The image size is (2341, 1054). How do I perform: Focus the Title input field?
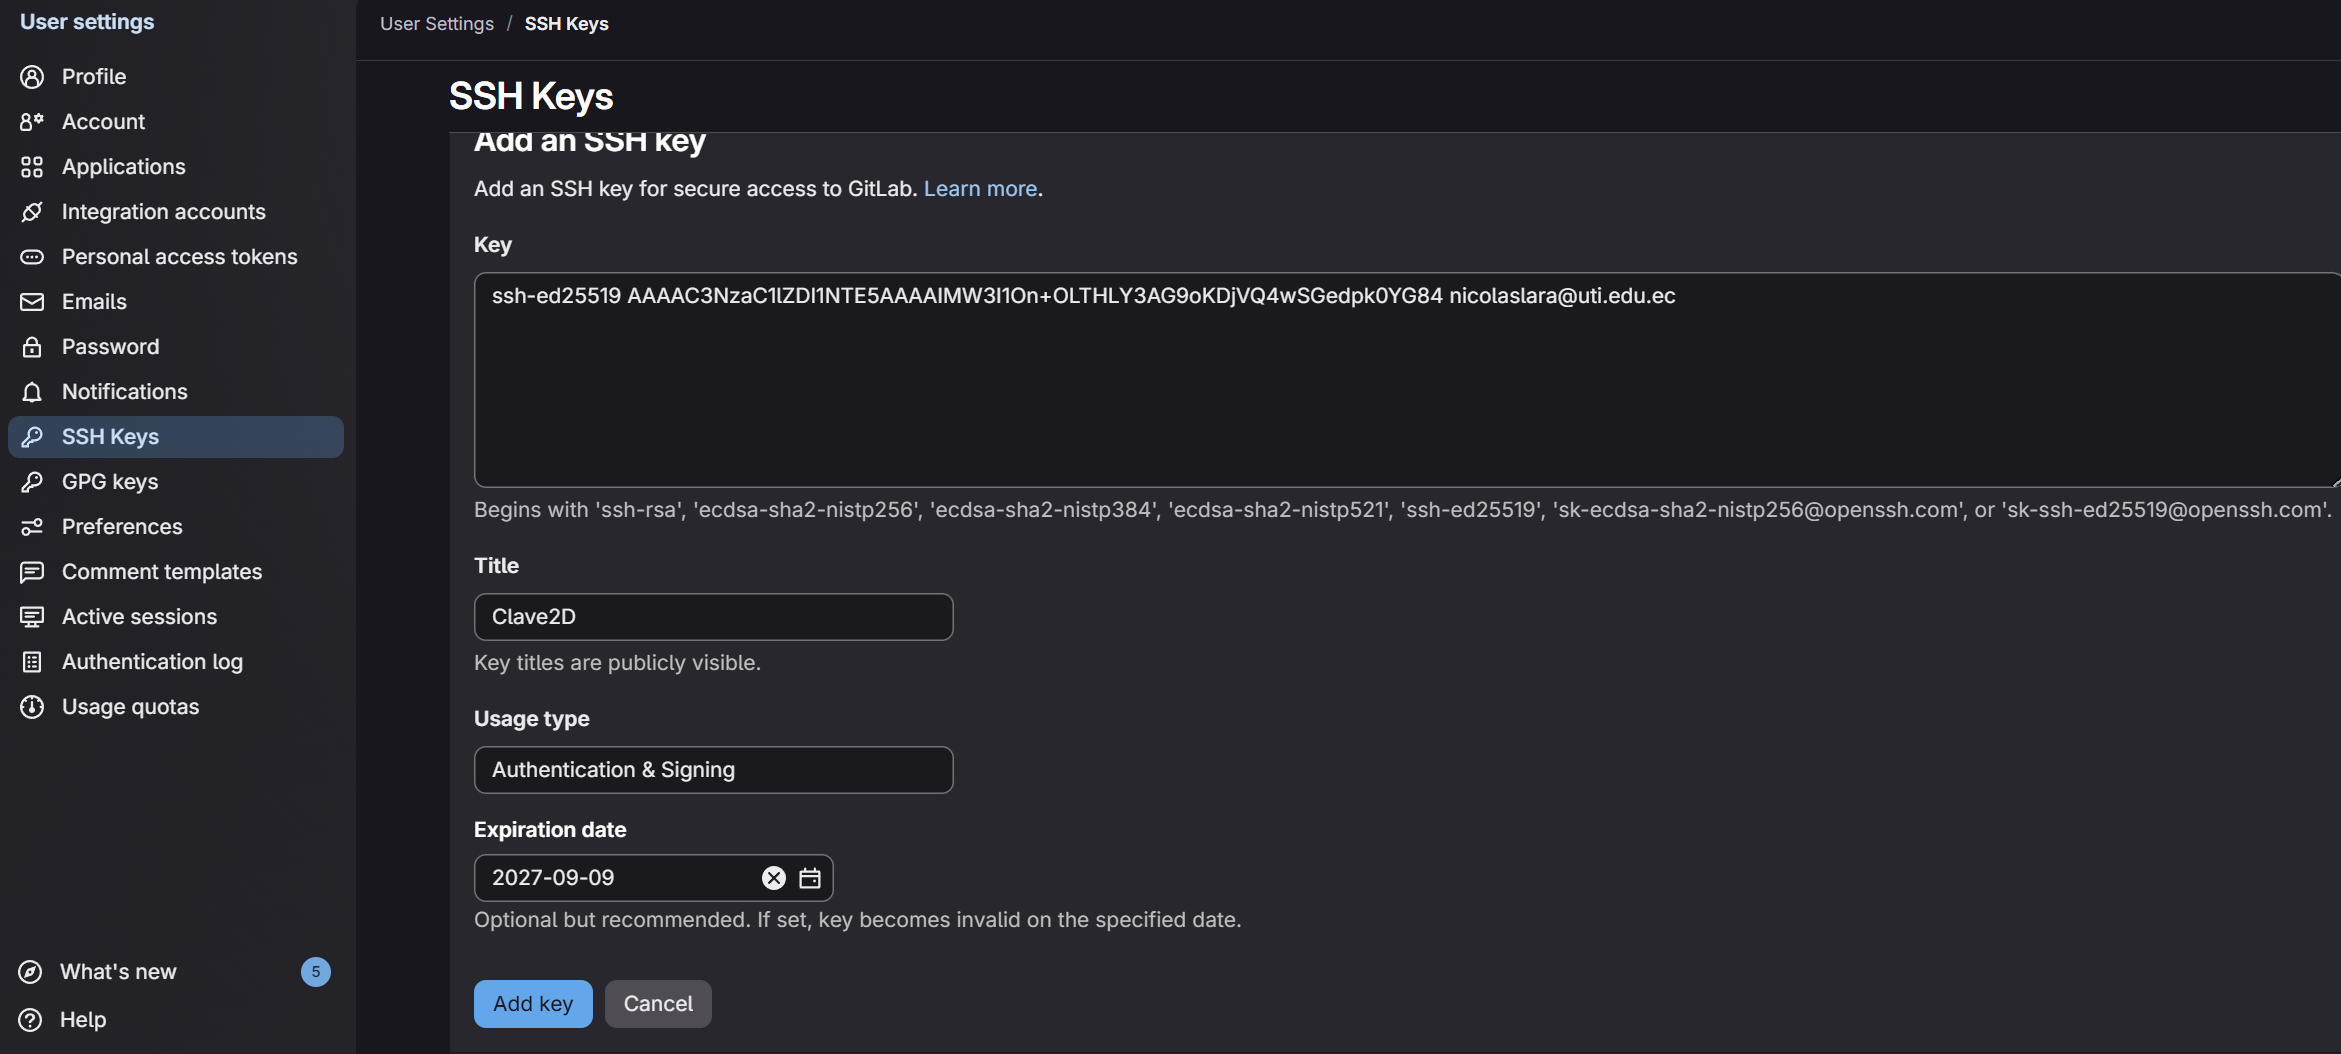point(713,617)
